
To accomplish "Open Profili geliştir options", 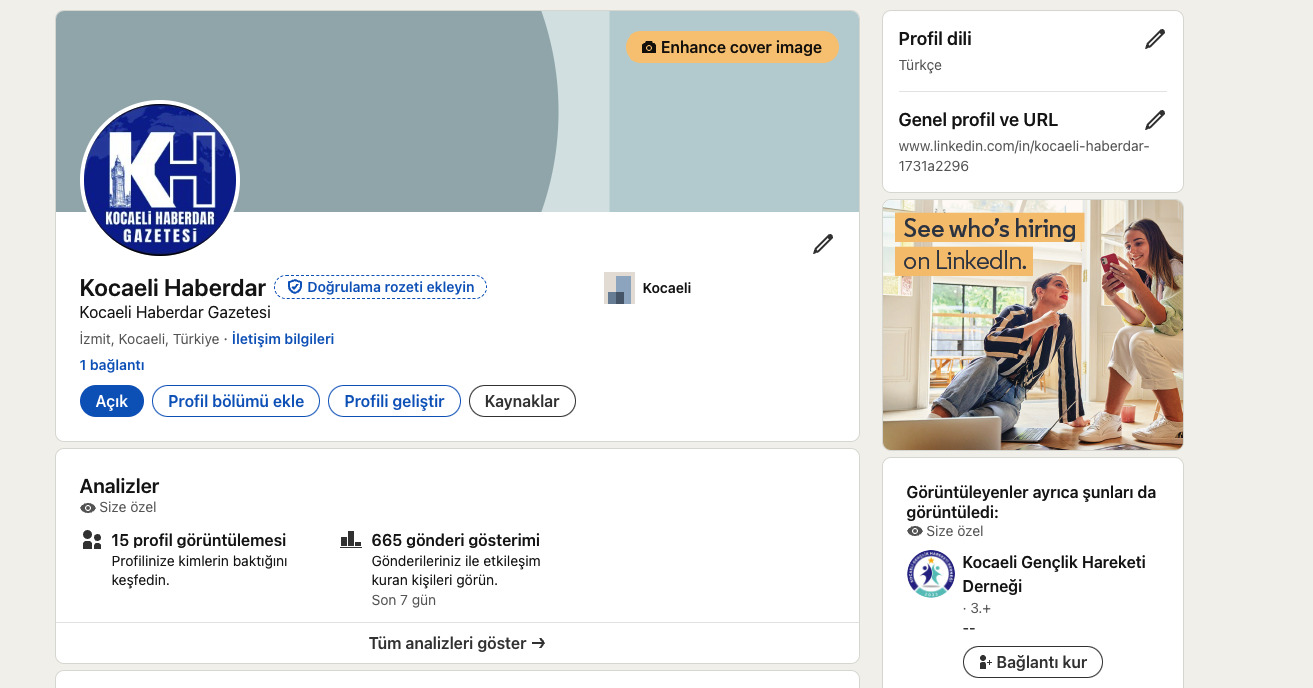I will pos(394,401).
